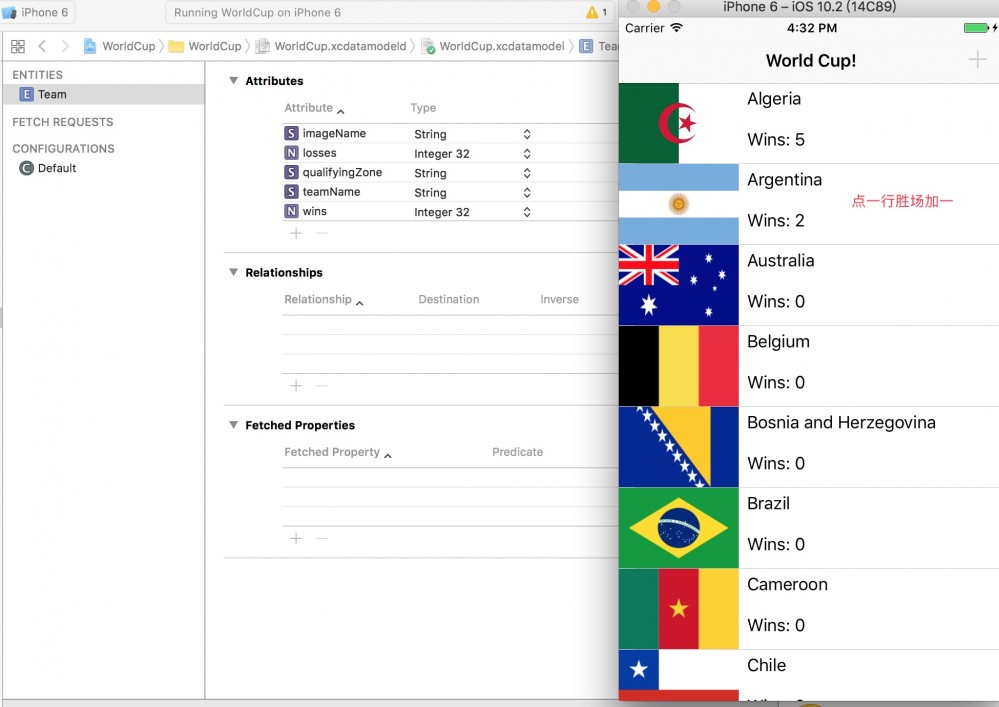Collapse the Relationships section
The height and width of the screenshot is (707, 999).
point(233,273)
